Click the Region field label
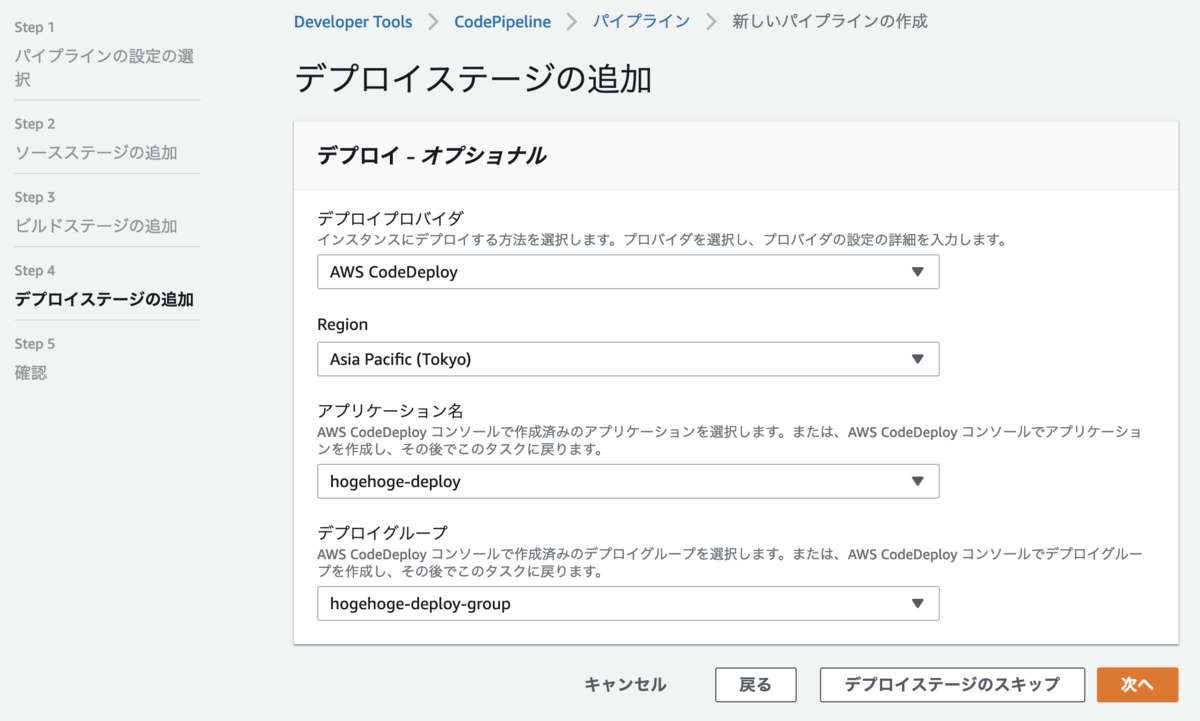Screen dimensions: 1200x721 (x=342, y=324)
